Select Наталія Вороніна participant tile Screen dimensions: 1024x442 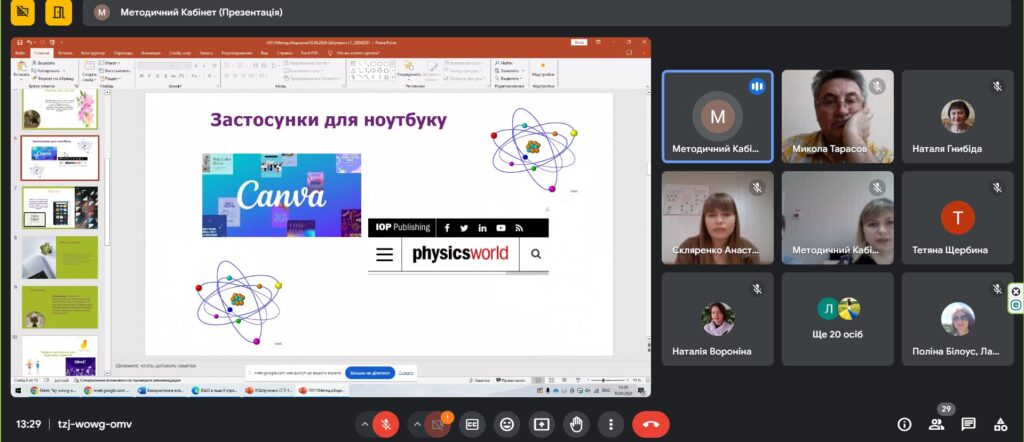(718, 319)
